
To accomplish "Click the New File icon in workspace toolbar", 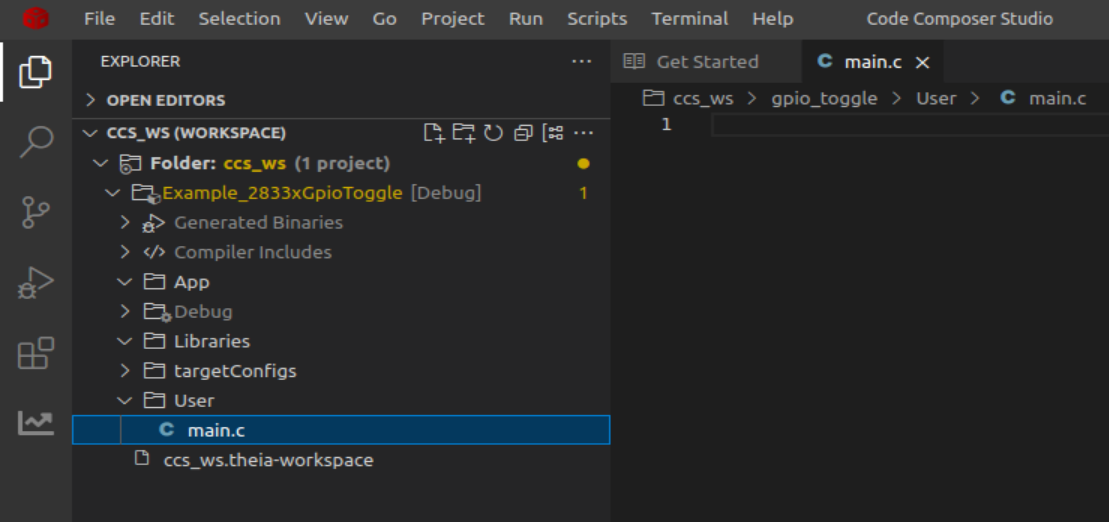I will coord(434,133).
